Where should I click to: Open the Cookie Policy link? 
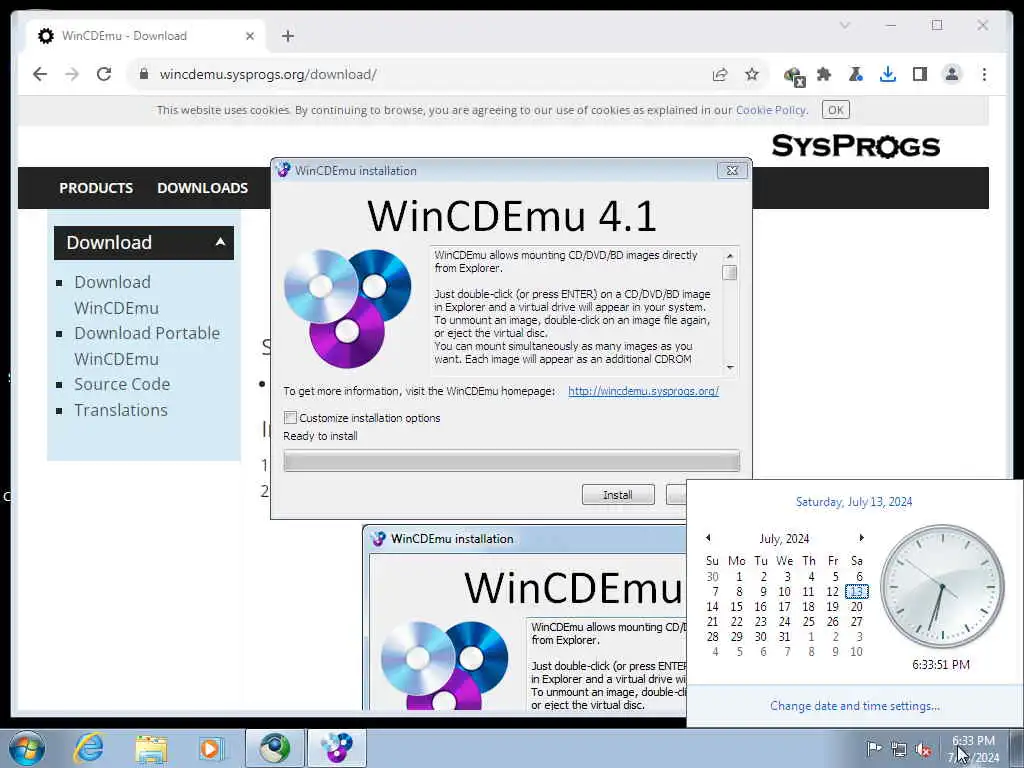pyautogui.click(x=771, y=110)
